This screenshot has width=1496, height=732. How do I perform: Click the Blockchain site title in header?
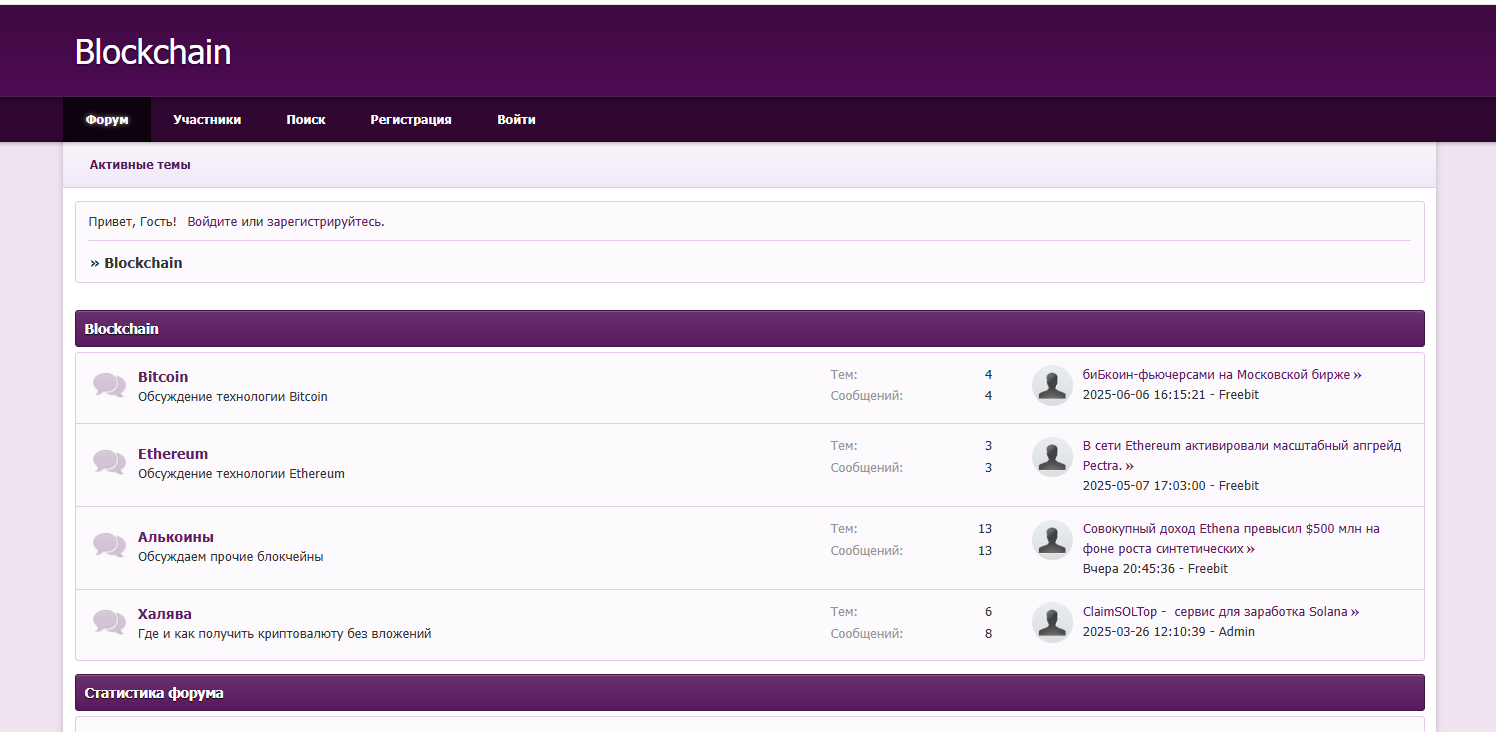click(153, 52)
